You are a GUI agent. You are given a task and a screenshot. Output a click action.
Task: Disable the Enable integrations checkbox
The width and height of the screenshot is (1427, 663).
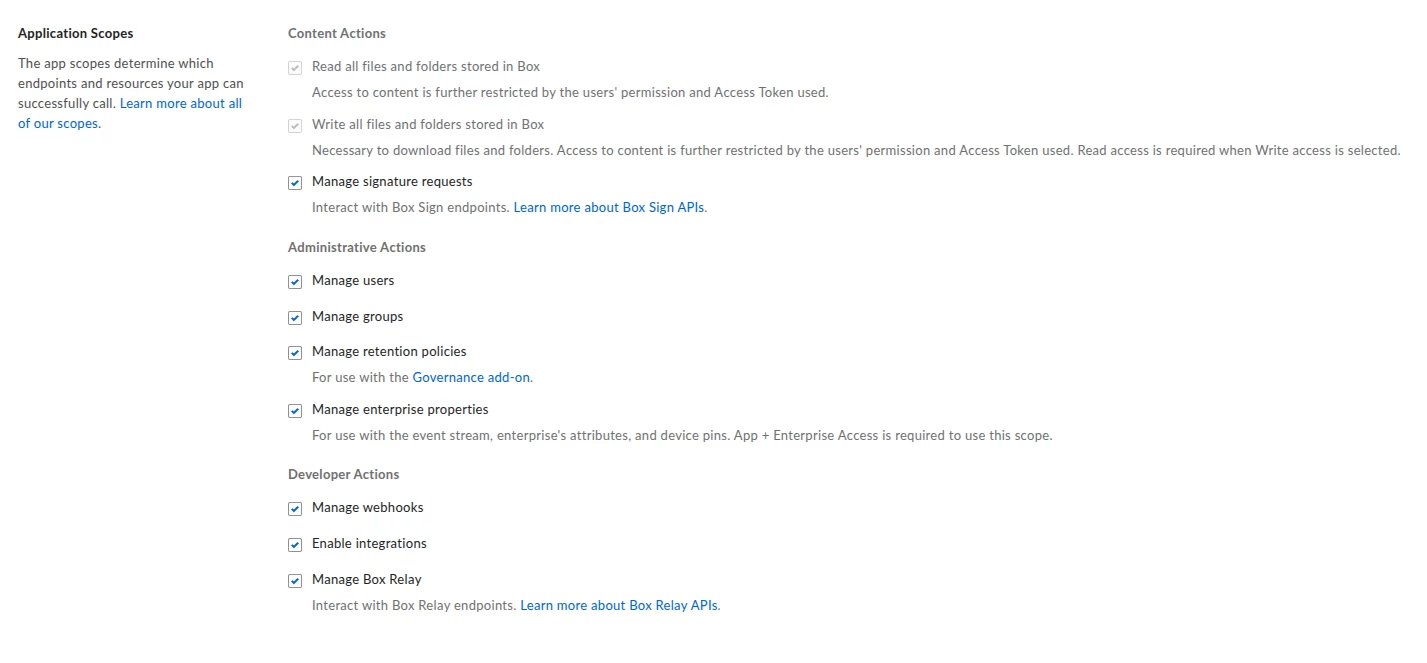[x=295, y=545]
